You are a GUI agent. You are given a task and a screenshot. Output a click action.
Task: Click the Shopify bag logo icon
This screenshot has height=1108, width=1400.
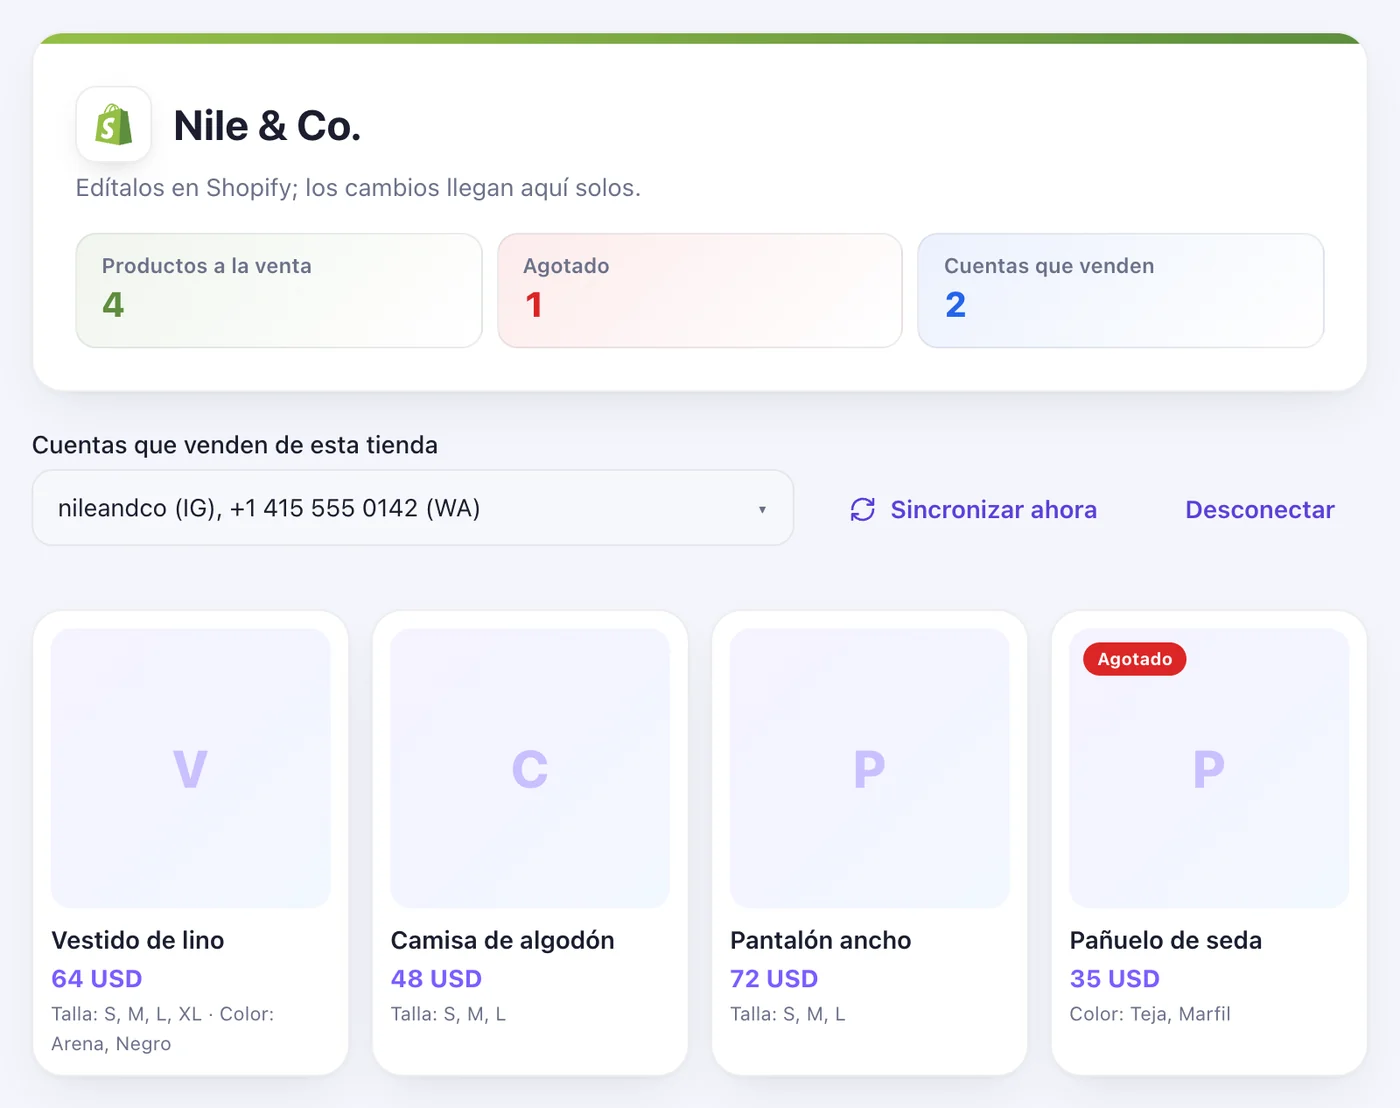114,125
